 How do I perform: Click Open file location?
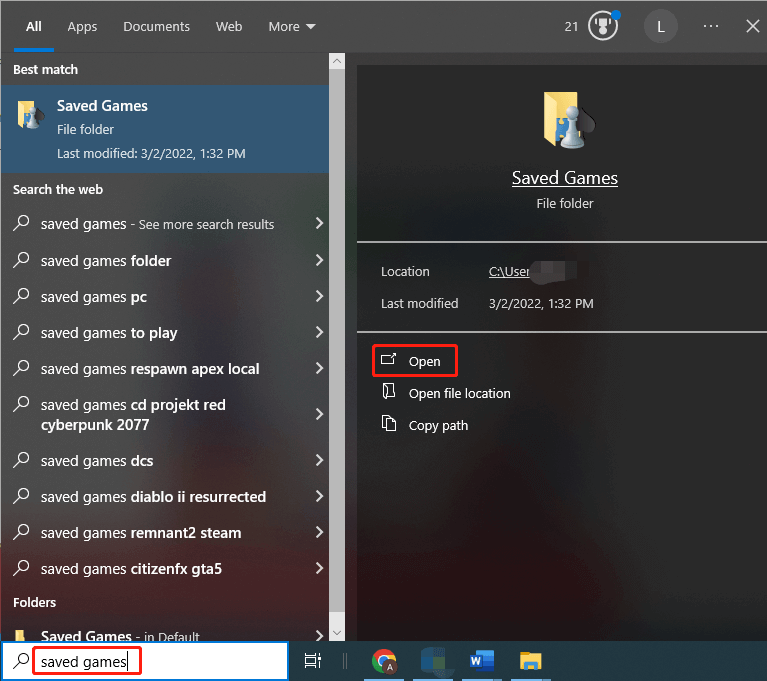click(x=459, y=393)
